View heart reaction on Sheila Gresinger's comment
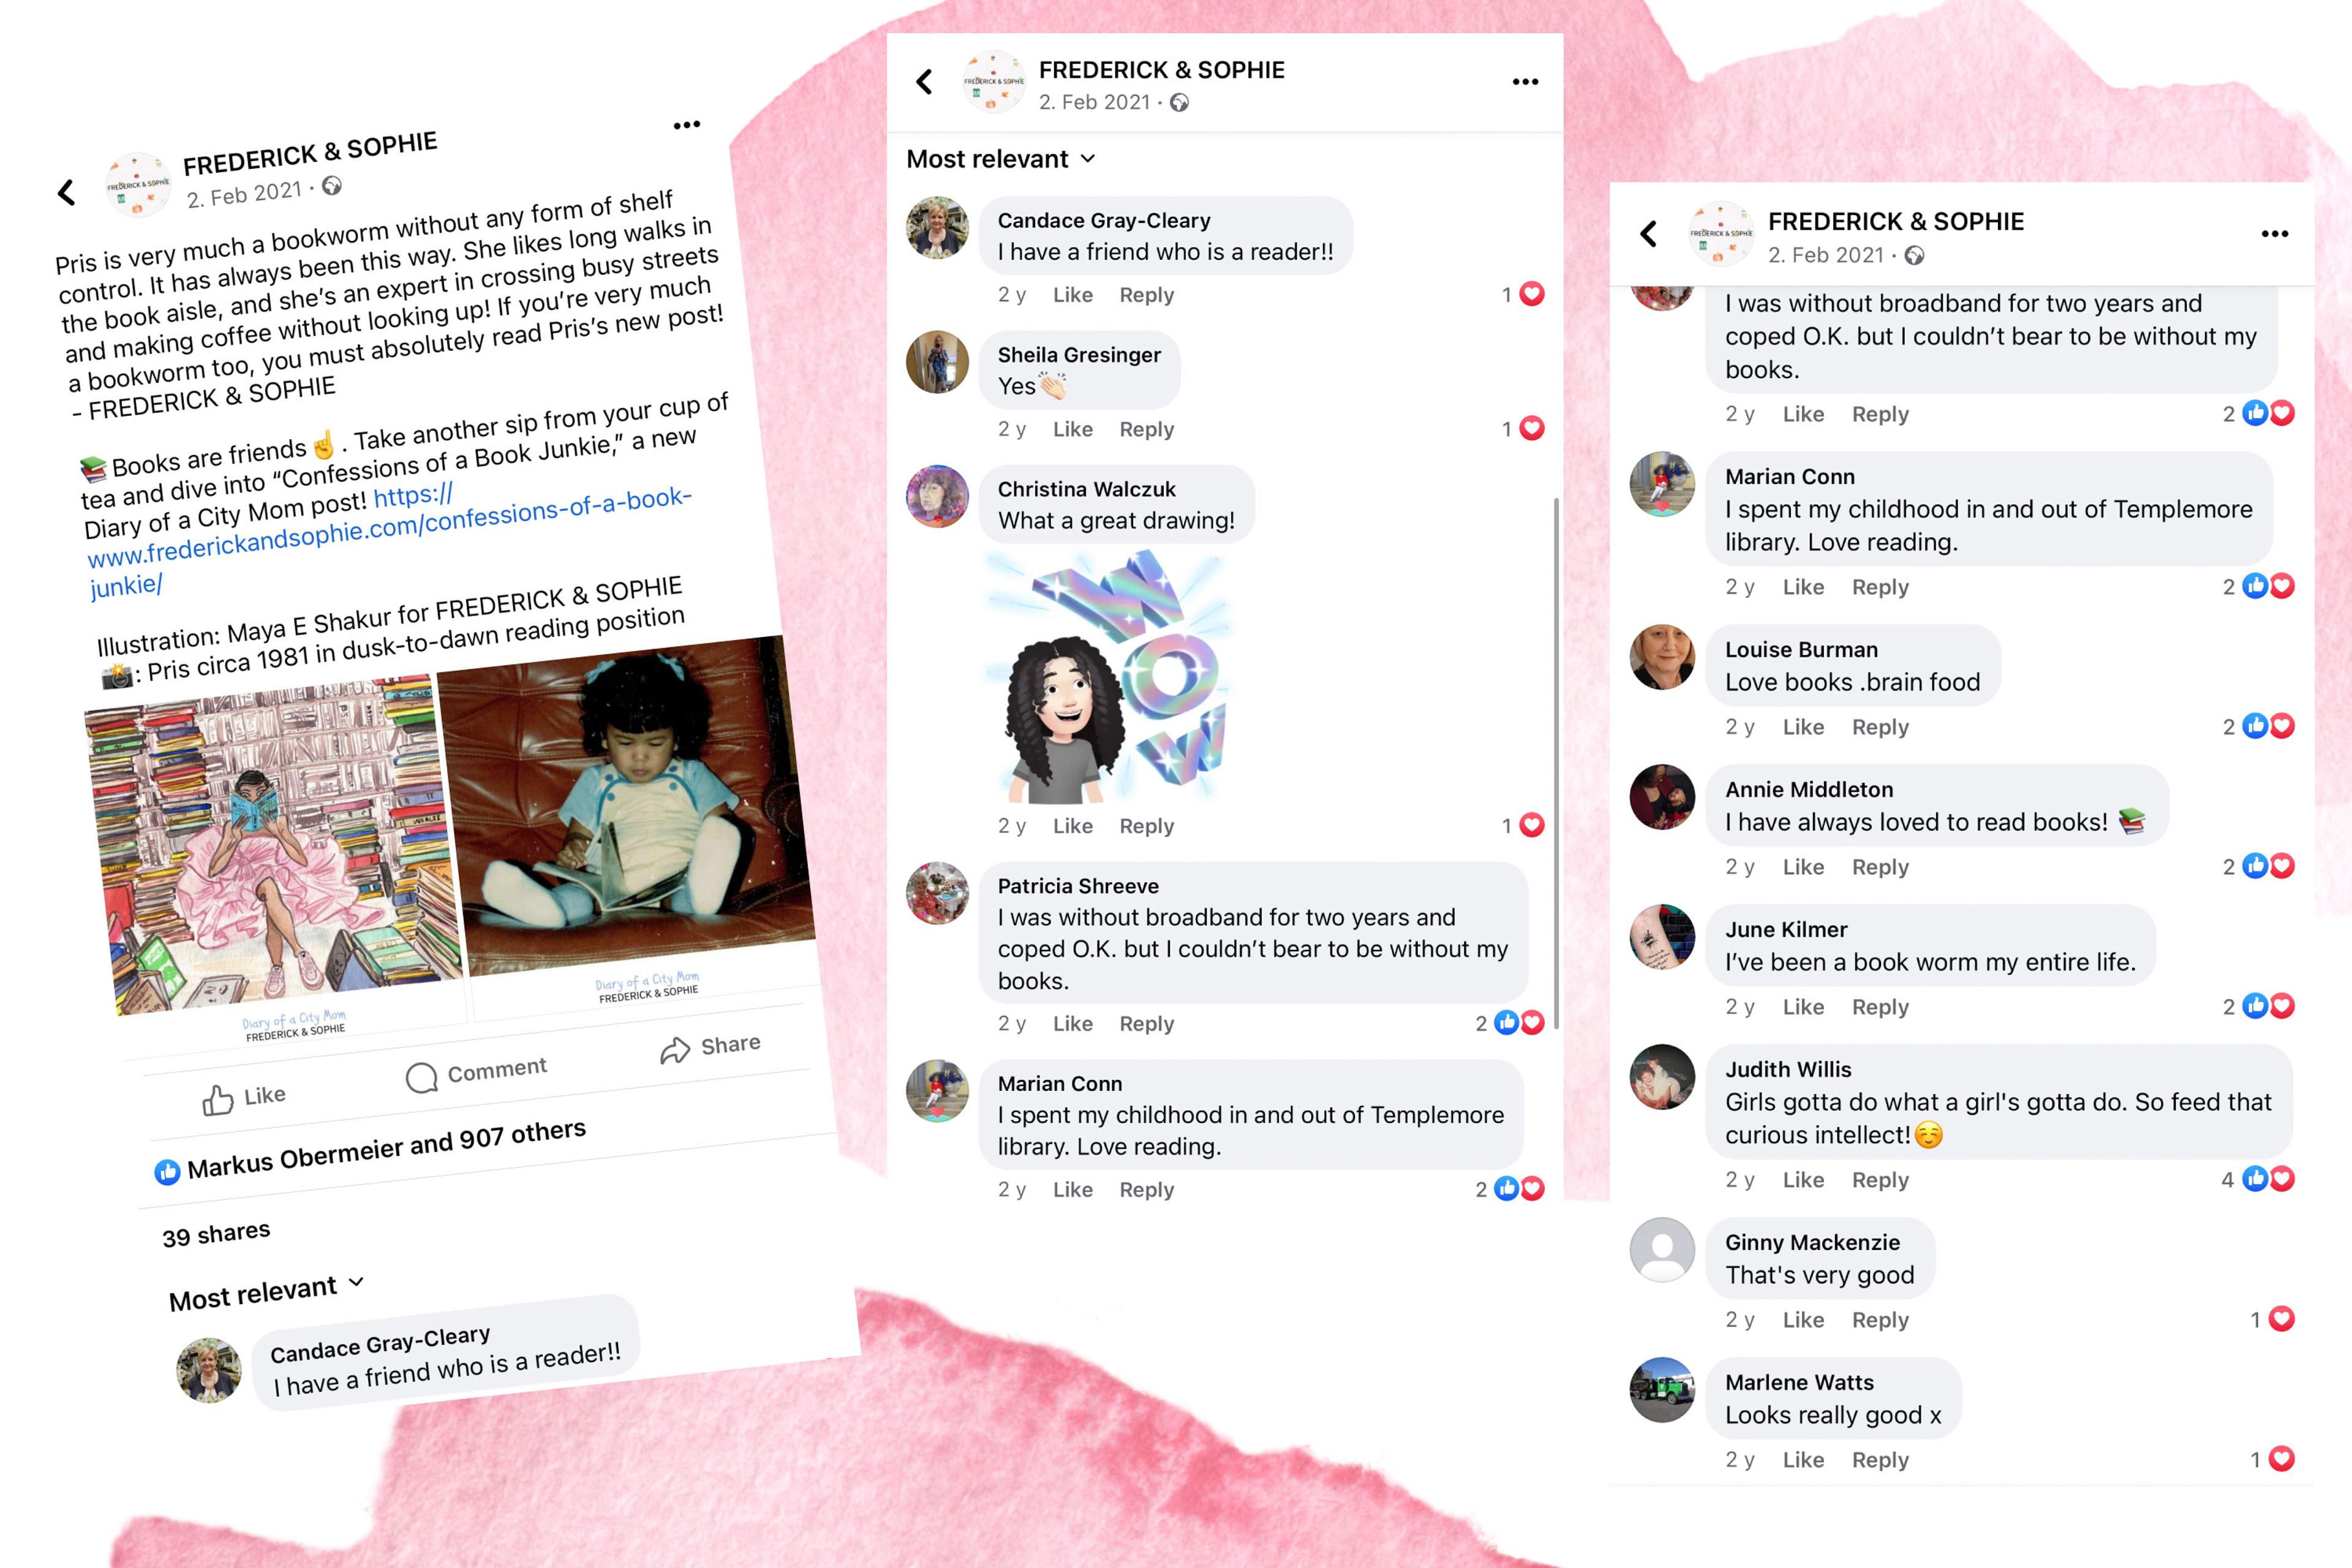Image resolution: width=2352 pixels, height=1568 pixels. click(1531, 429)
